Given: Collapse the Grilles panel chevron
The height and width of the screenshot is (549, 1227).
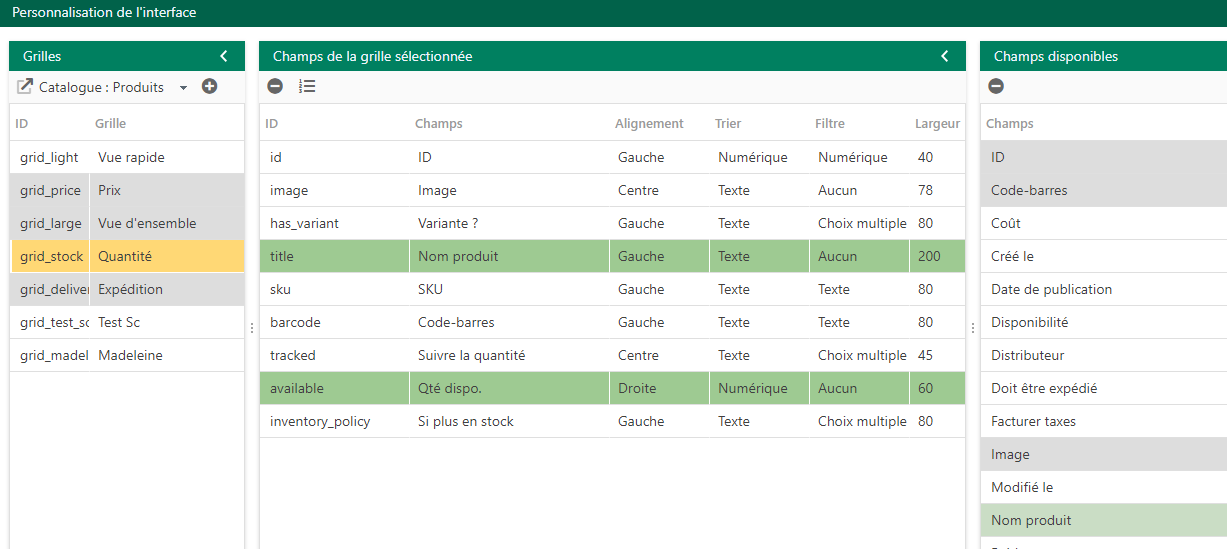Looking at the screenshot, I should 224,56.
